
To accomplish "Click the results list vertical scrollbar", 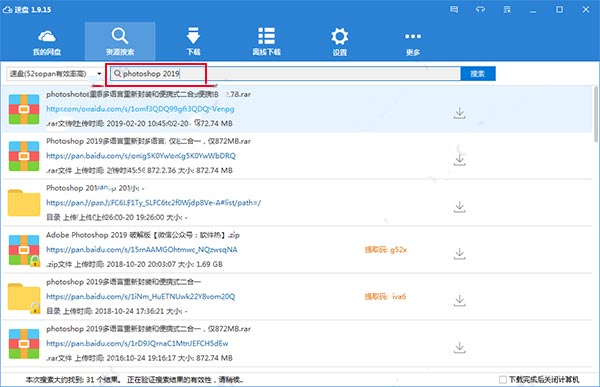I will 595,115.
